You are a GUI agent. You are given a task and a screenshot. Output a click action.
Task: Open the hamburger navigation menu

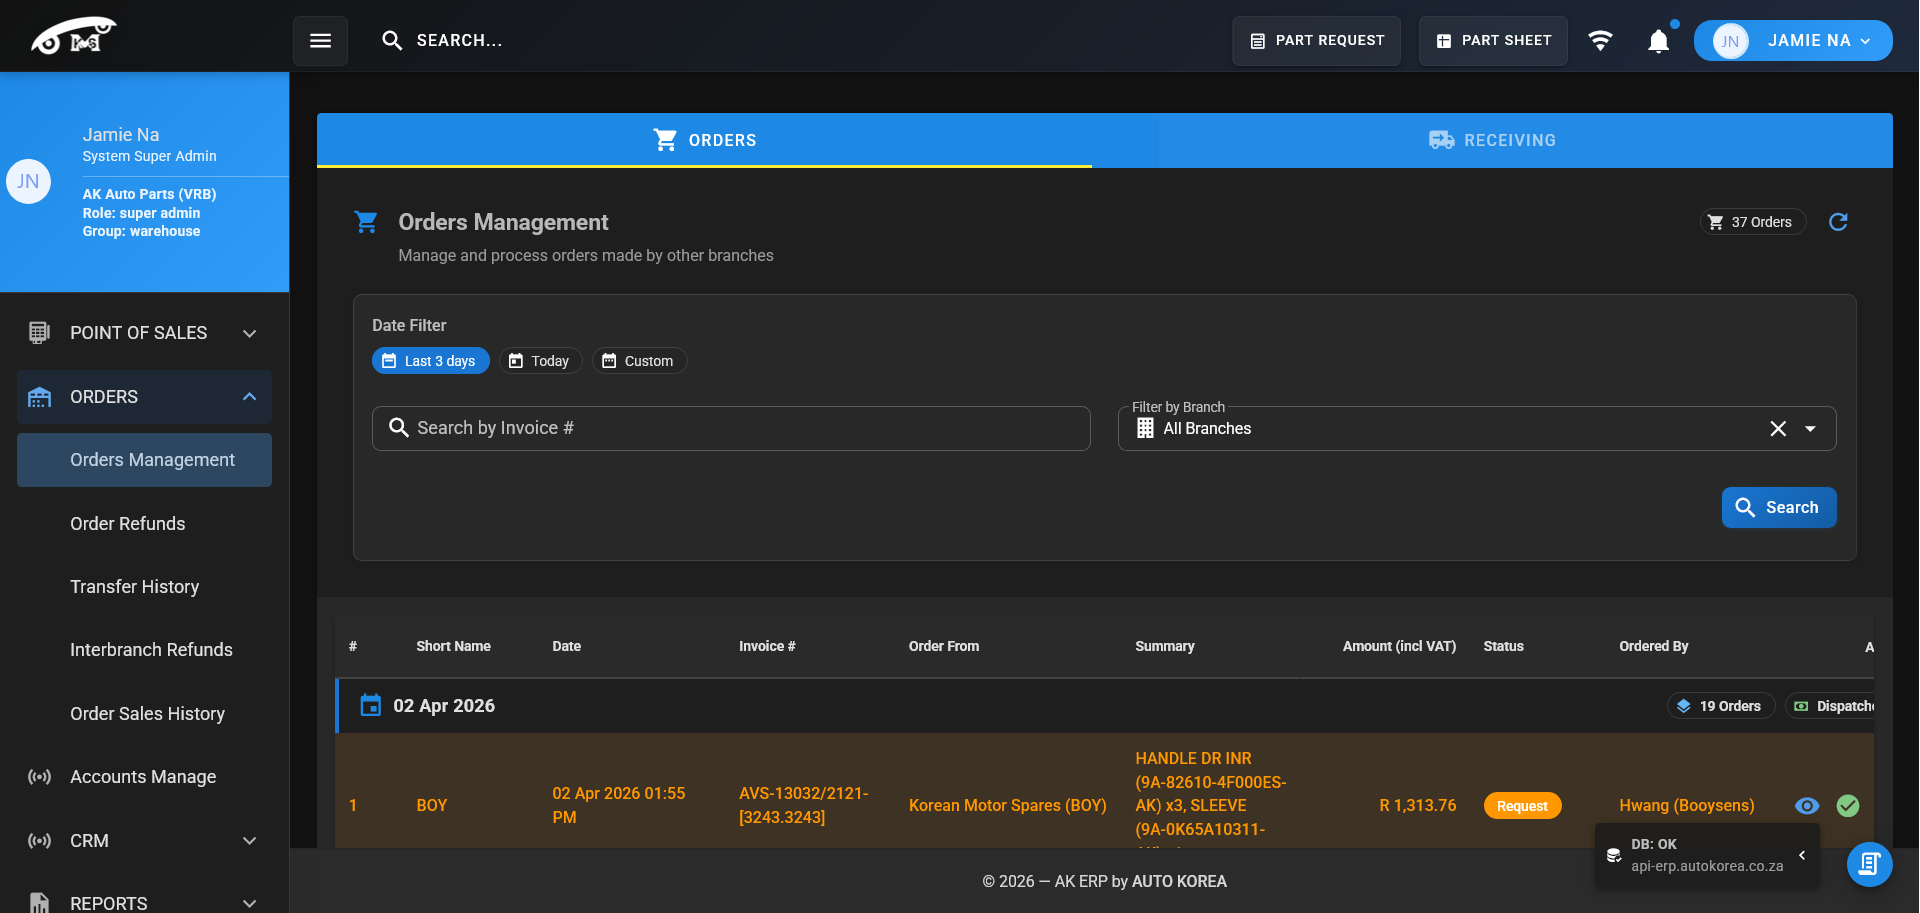[320, 41]
